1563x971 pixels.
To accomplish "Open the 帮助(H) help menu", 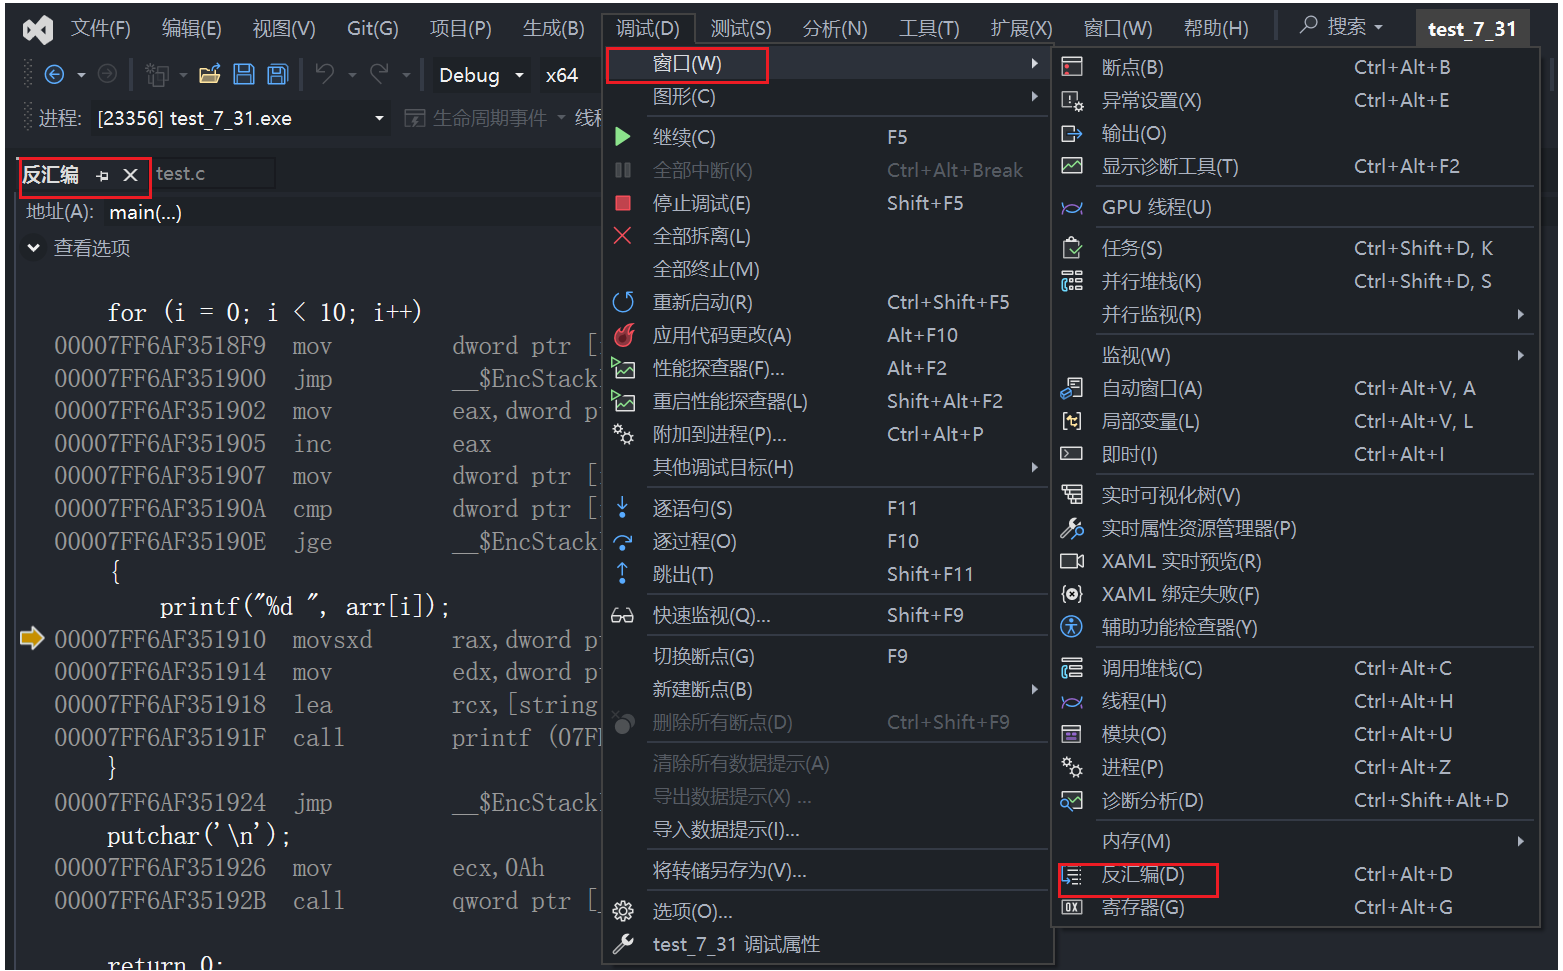I will point(1216,28).
